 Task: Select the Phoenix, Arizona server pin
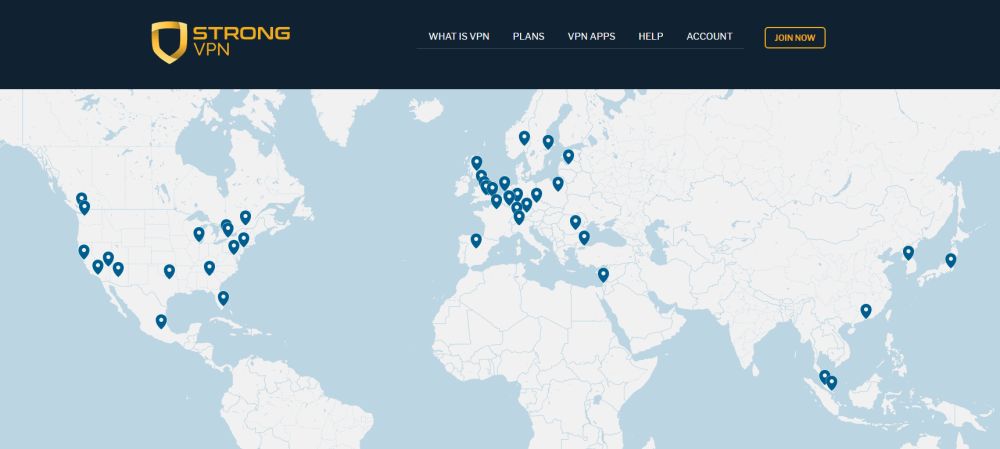[118, 269]
